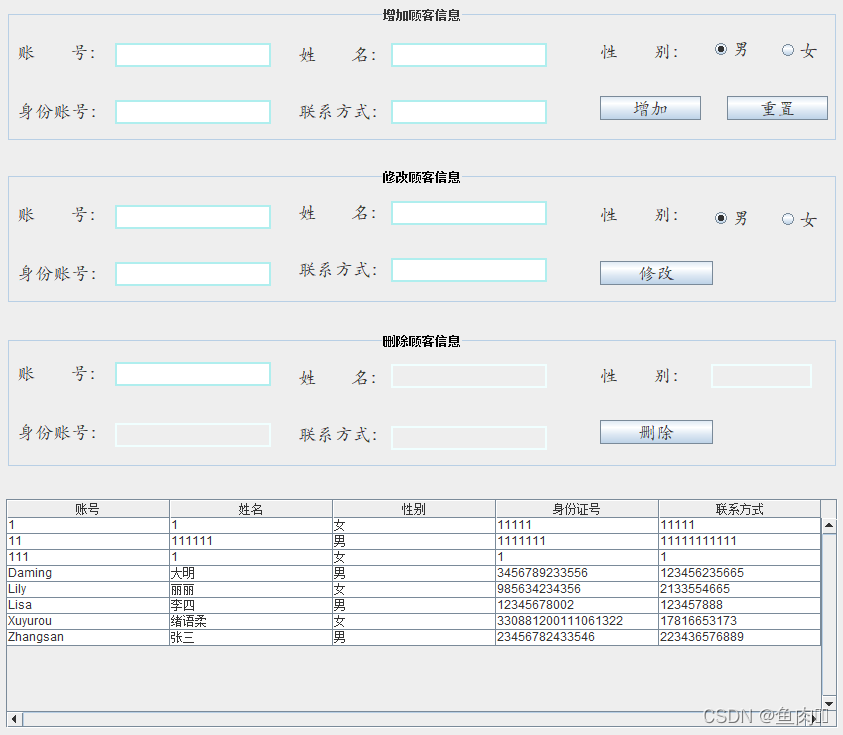Click the 重置 button
The height and width of the screenshot is (735, 843).
click(x=777, y=108)
